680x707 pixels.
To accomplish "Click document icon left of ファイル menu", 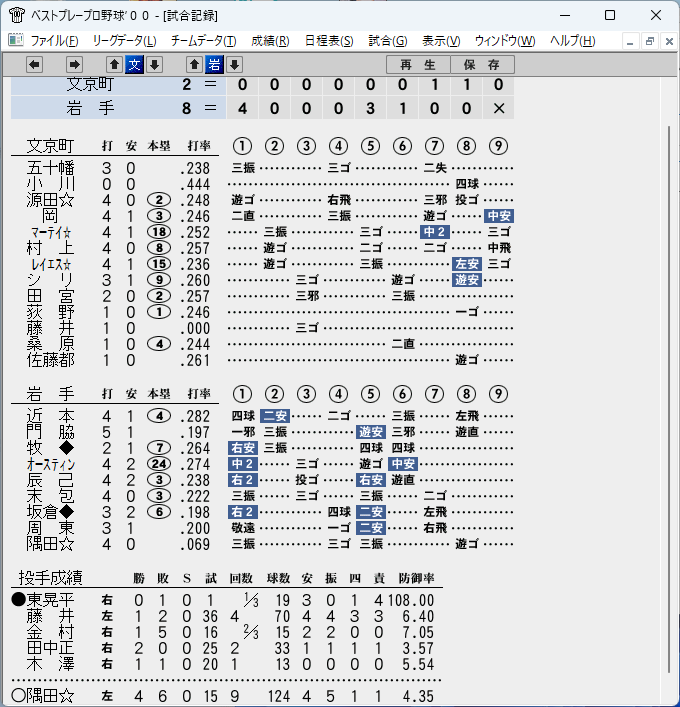I will coord(16,40).
